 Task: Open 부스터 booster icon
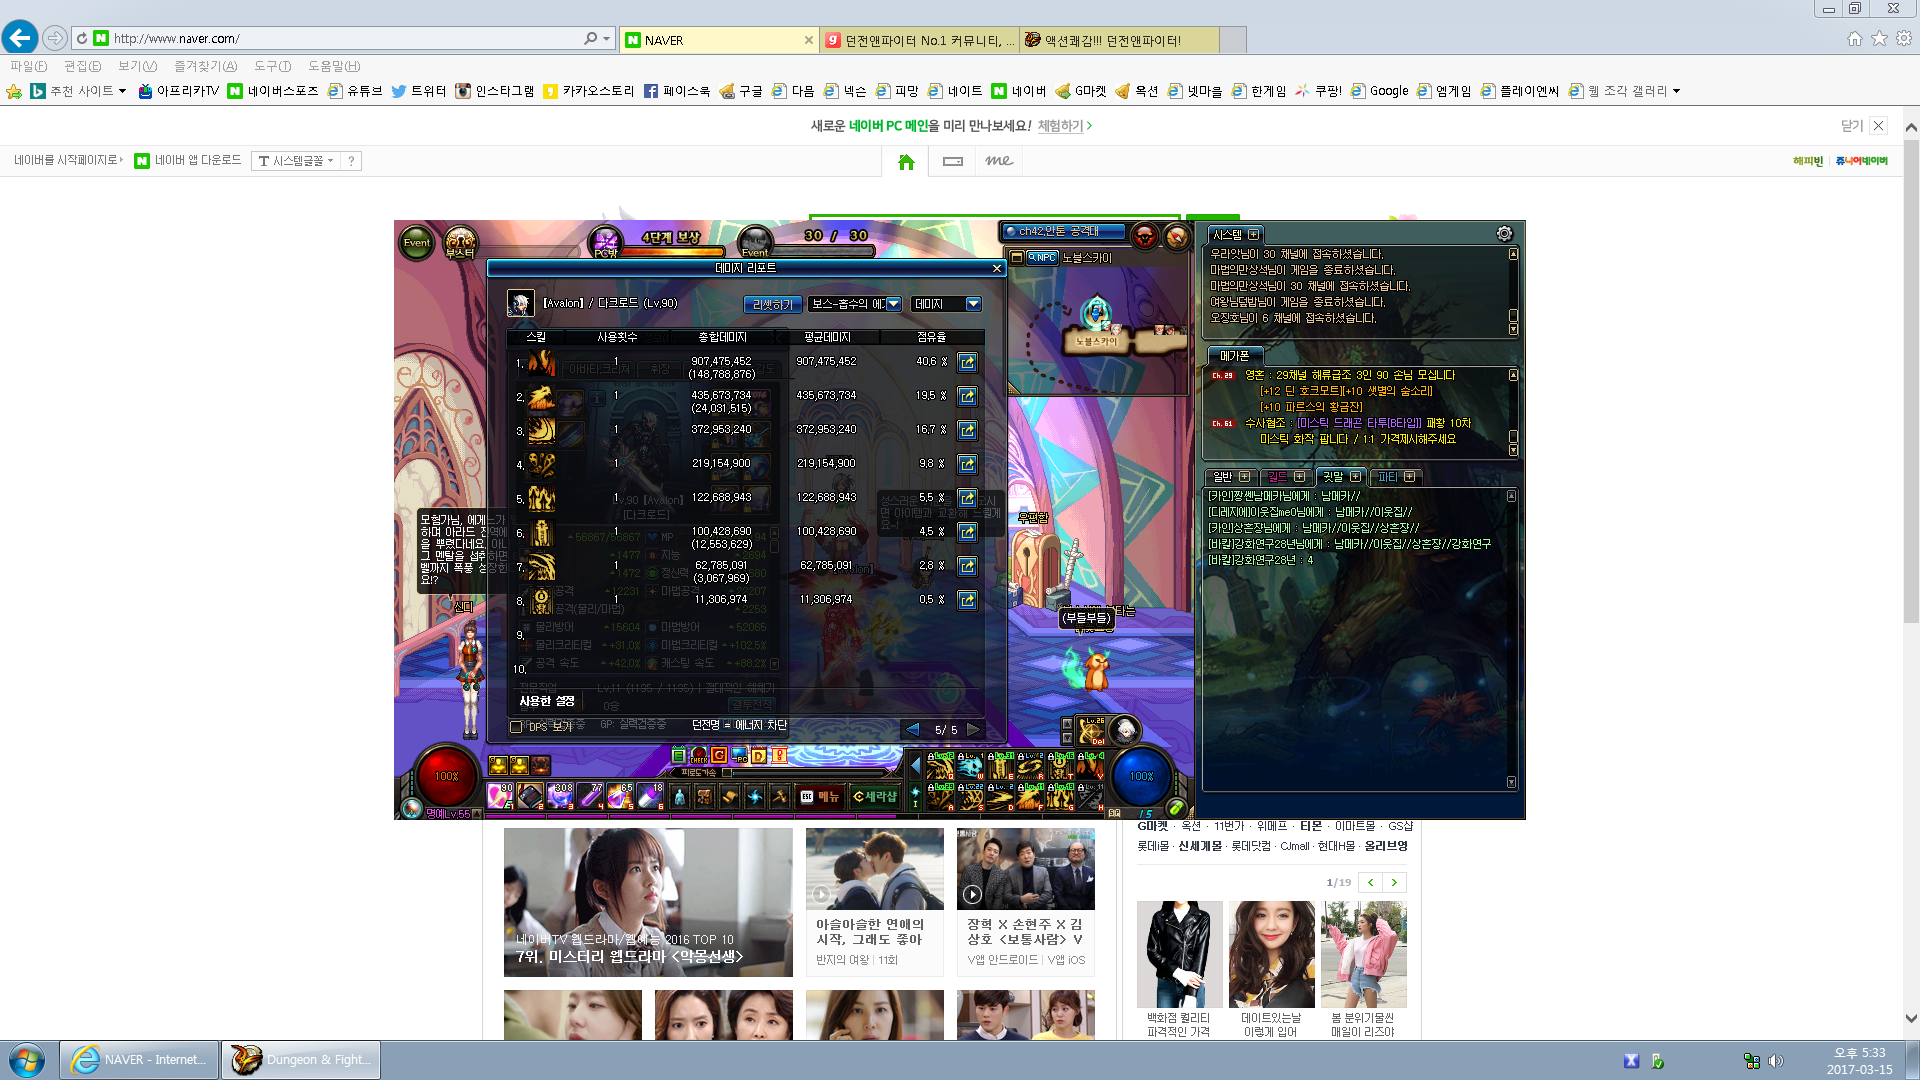tap(460, 242)
